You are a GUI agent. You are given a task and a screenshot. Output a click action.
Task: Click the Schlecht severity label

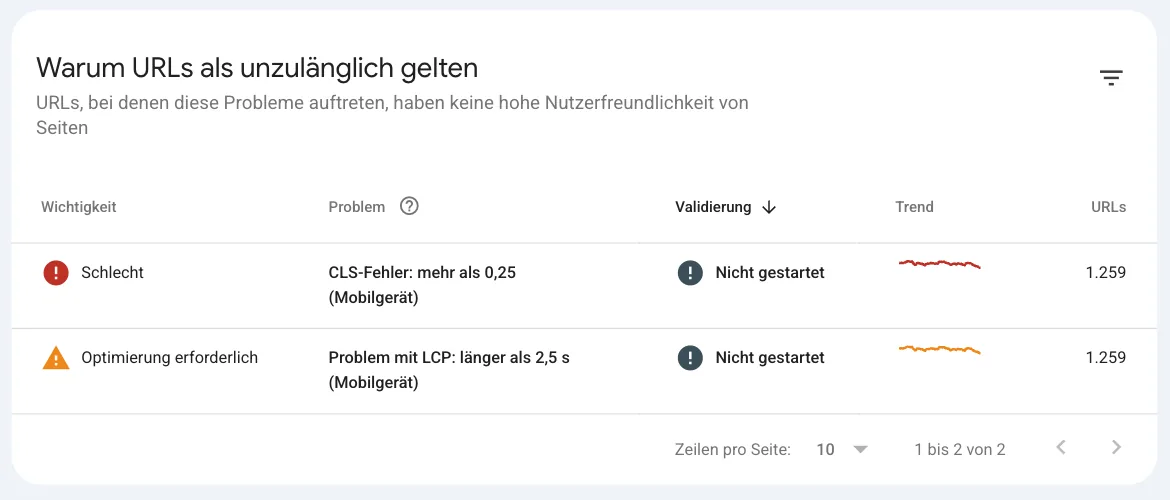click(112, 273)
